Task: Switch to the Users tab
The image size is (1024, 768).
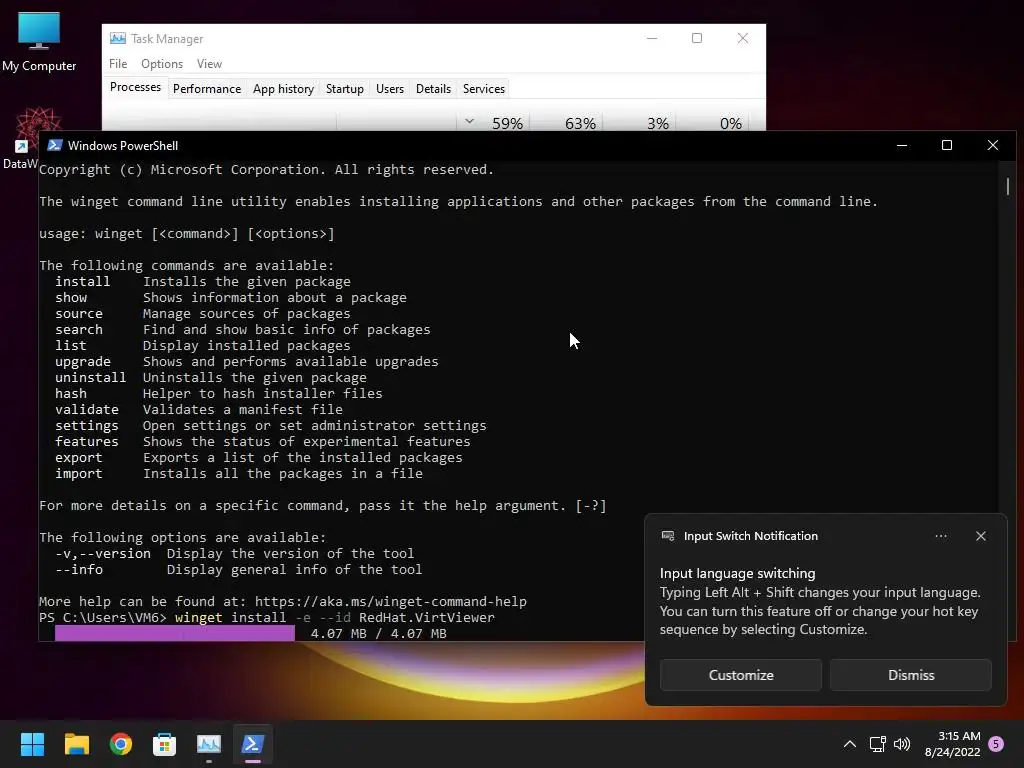Action: [x=390, y=89]
